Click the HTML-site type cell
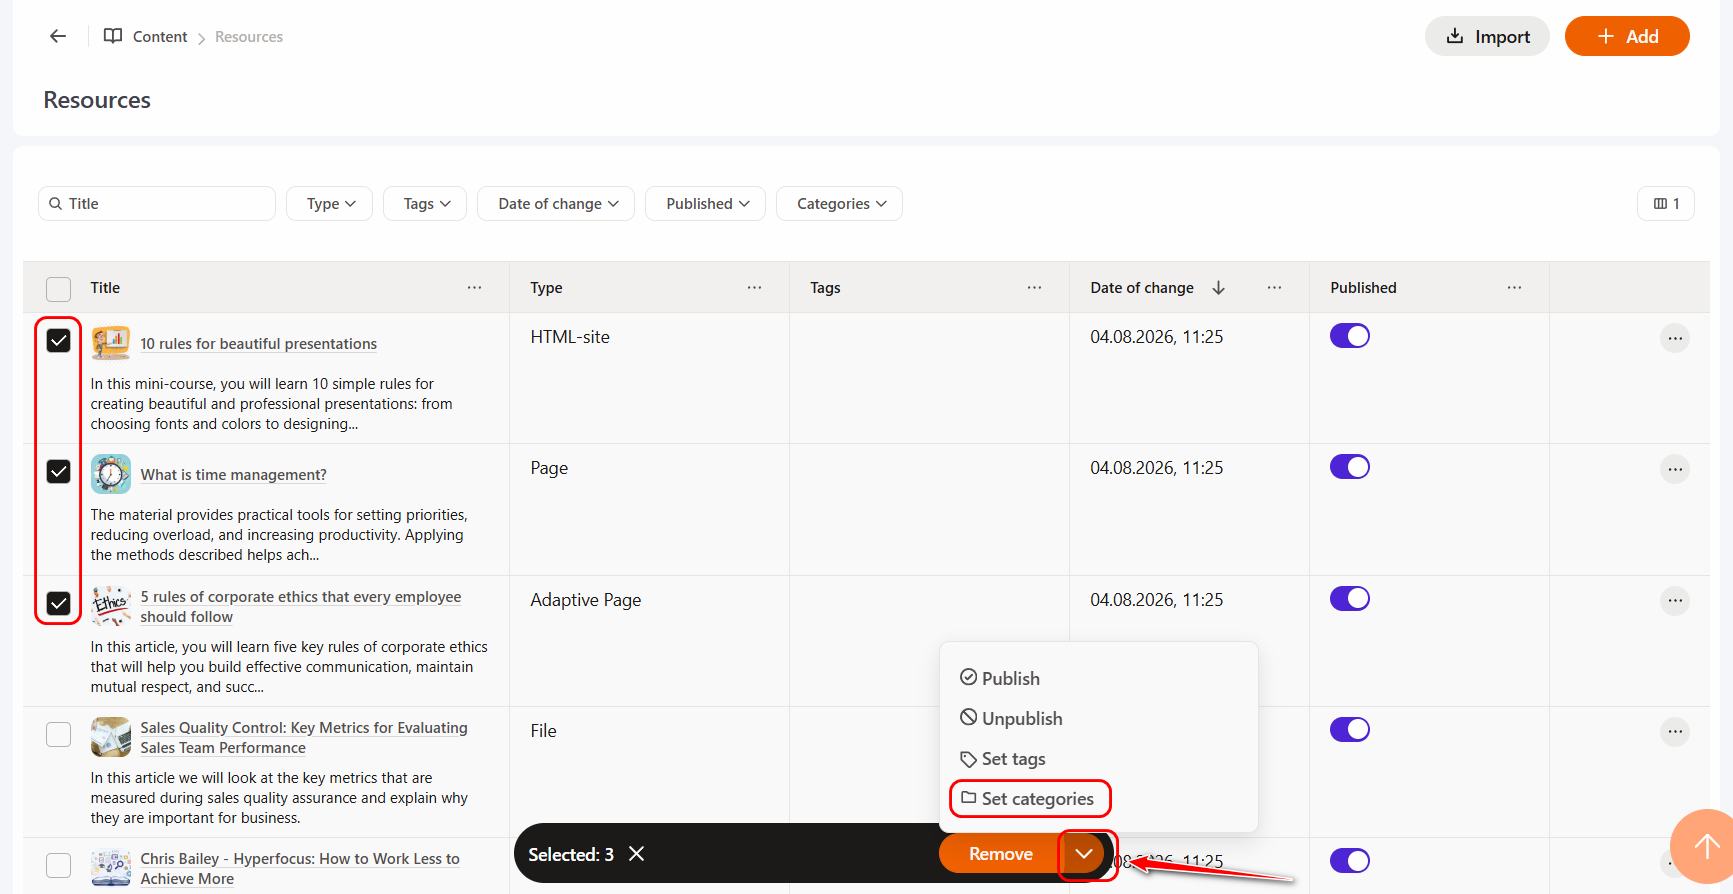The image size is (1733, 894). 570,337
